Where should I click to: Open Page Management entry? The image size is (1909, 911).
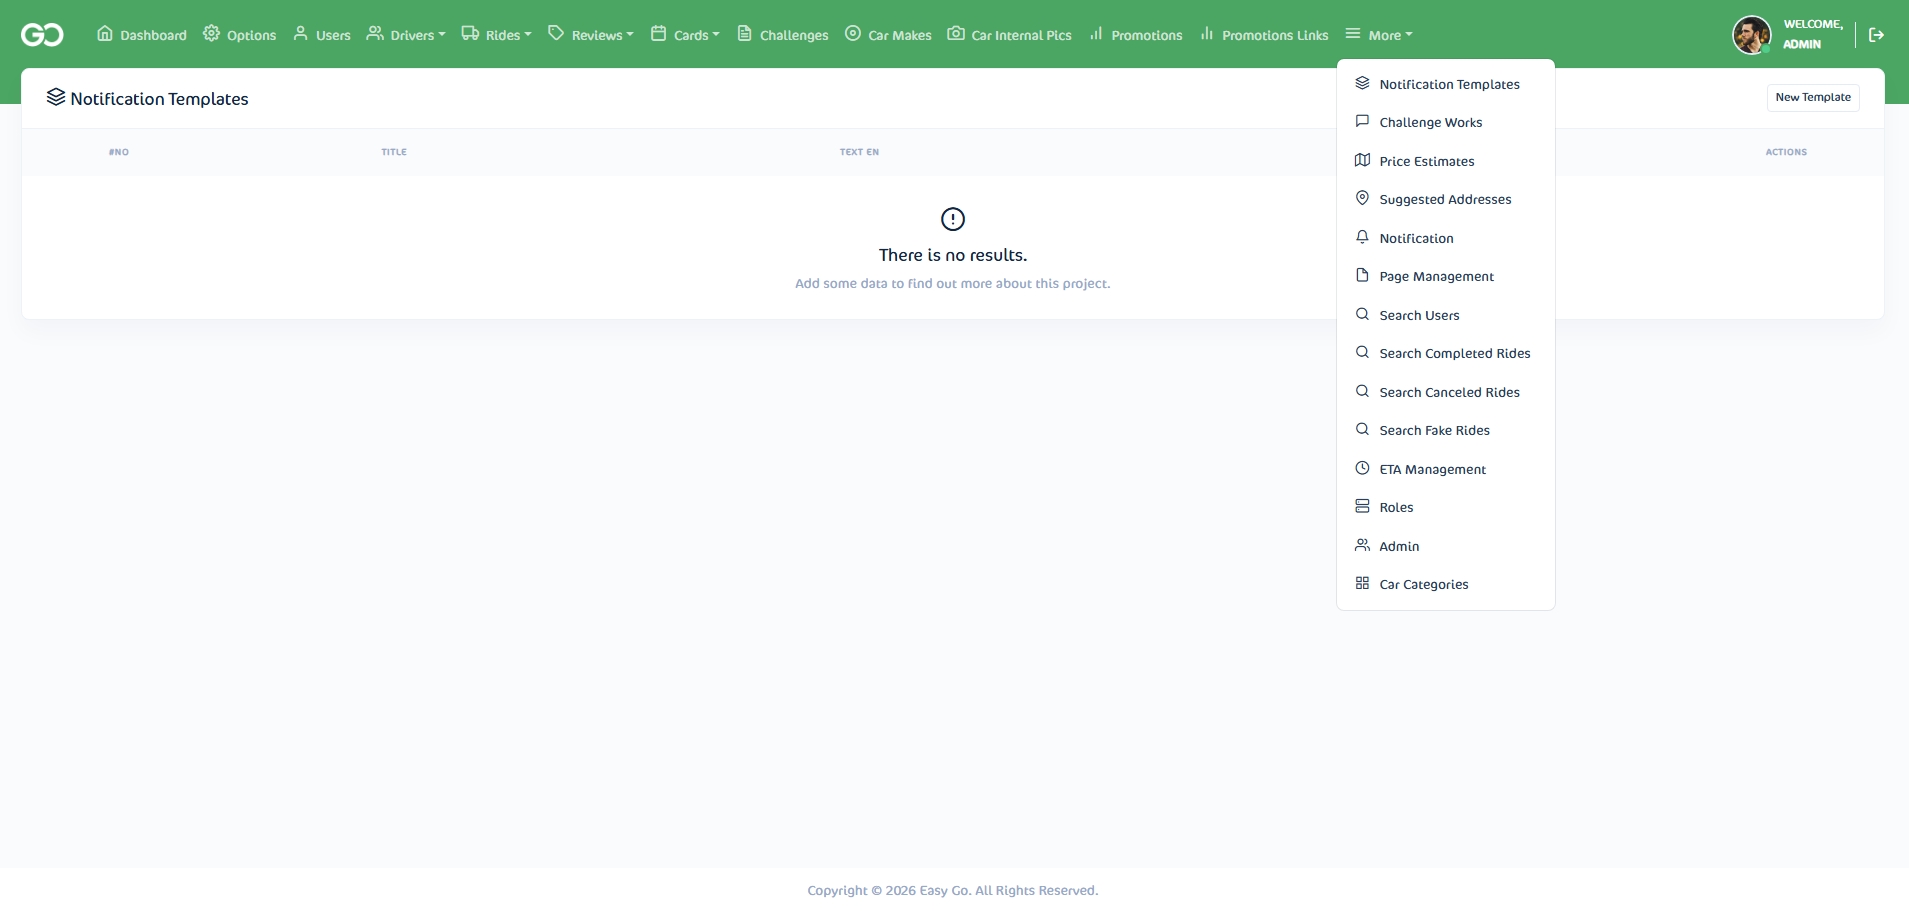coord(1435,276)
